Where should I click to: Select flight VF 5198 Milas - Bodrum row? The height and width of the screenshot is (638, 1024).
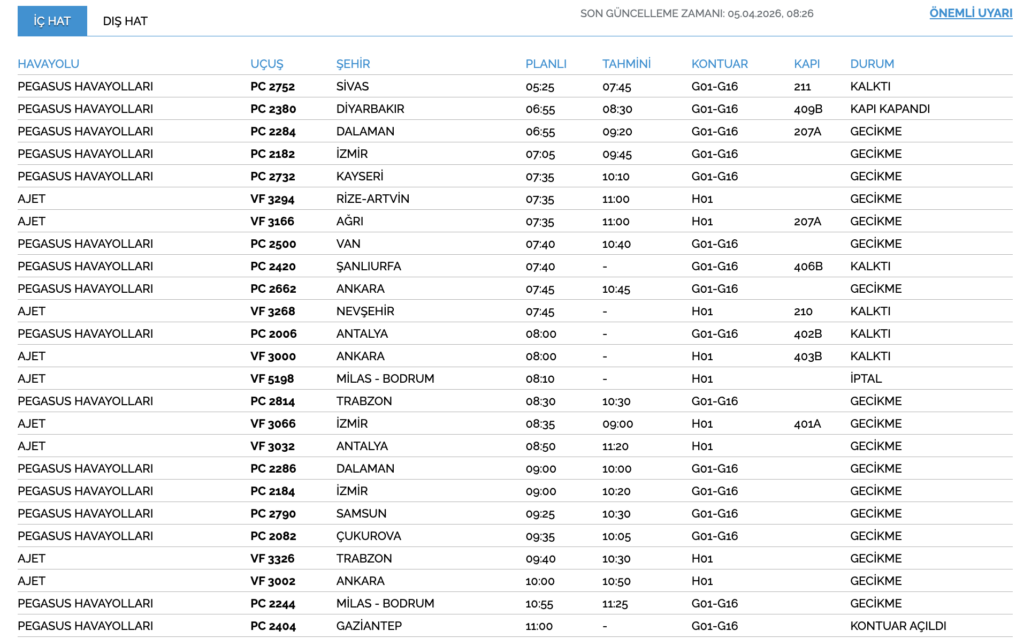(x=515, y=379)
